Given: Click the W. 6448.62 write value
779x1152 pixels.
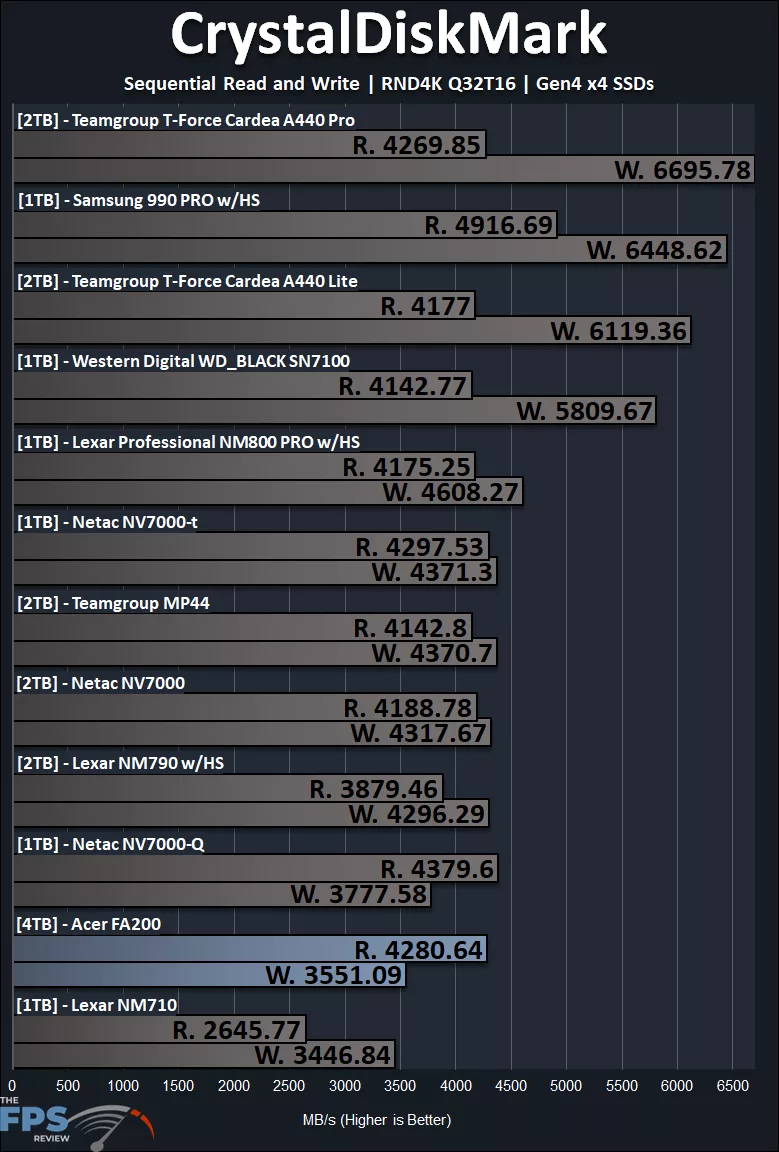Looking at the screenshot, I should [x=655, y=251].
